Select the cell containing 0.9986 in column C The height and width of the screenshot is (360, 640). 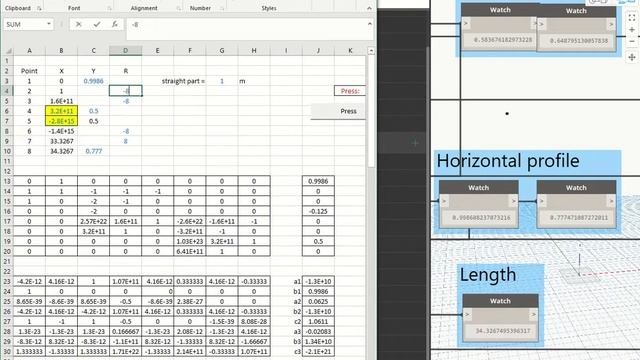(x=93, y=81)
